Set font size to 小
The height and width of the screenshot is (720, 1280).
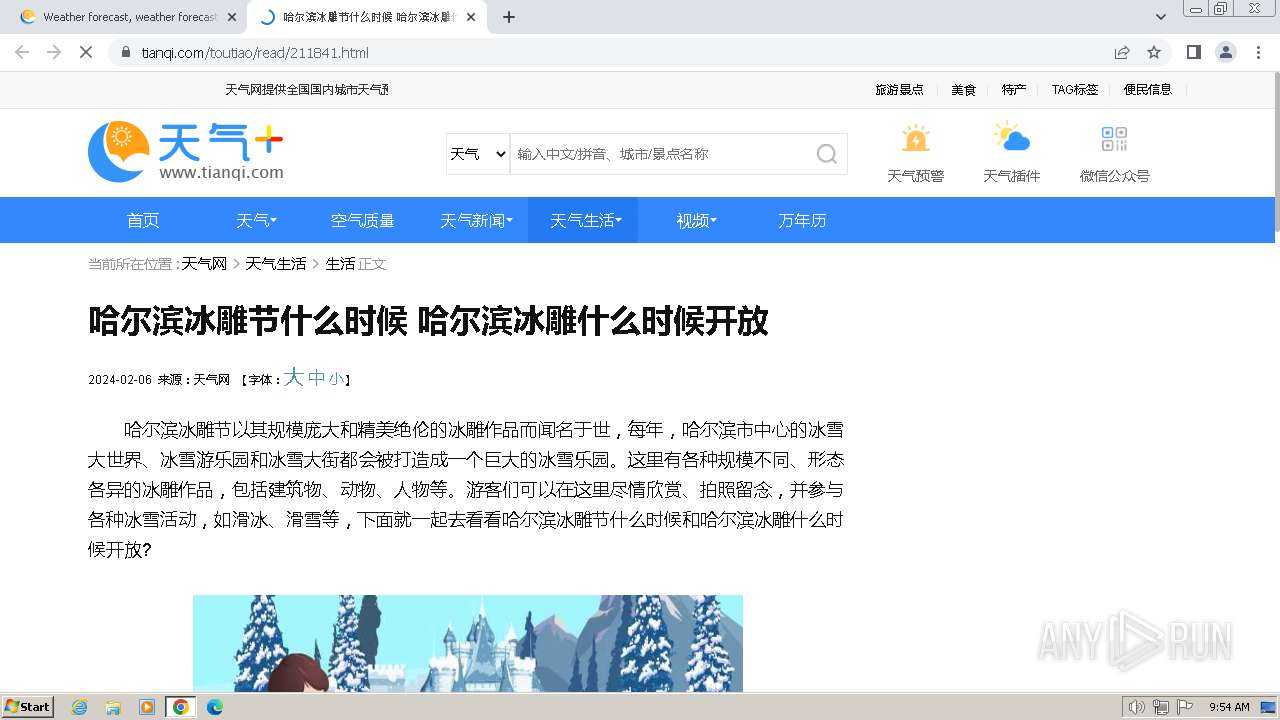(336, 379)
